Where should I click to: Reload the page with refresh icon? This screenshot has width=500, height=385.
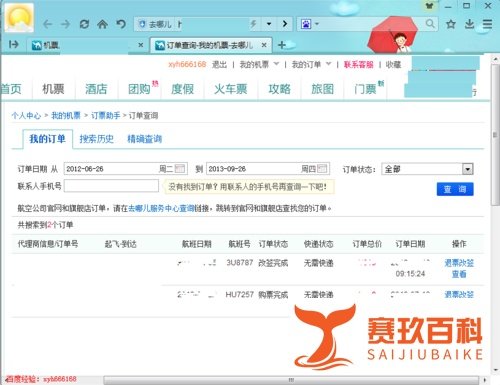coord(84,24)
